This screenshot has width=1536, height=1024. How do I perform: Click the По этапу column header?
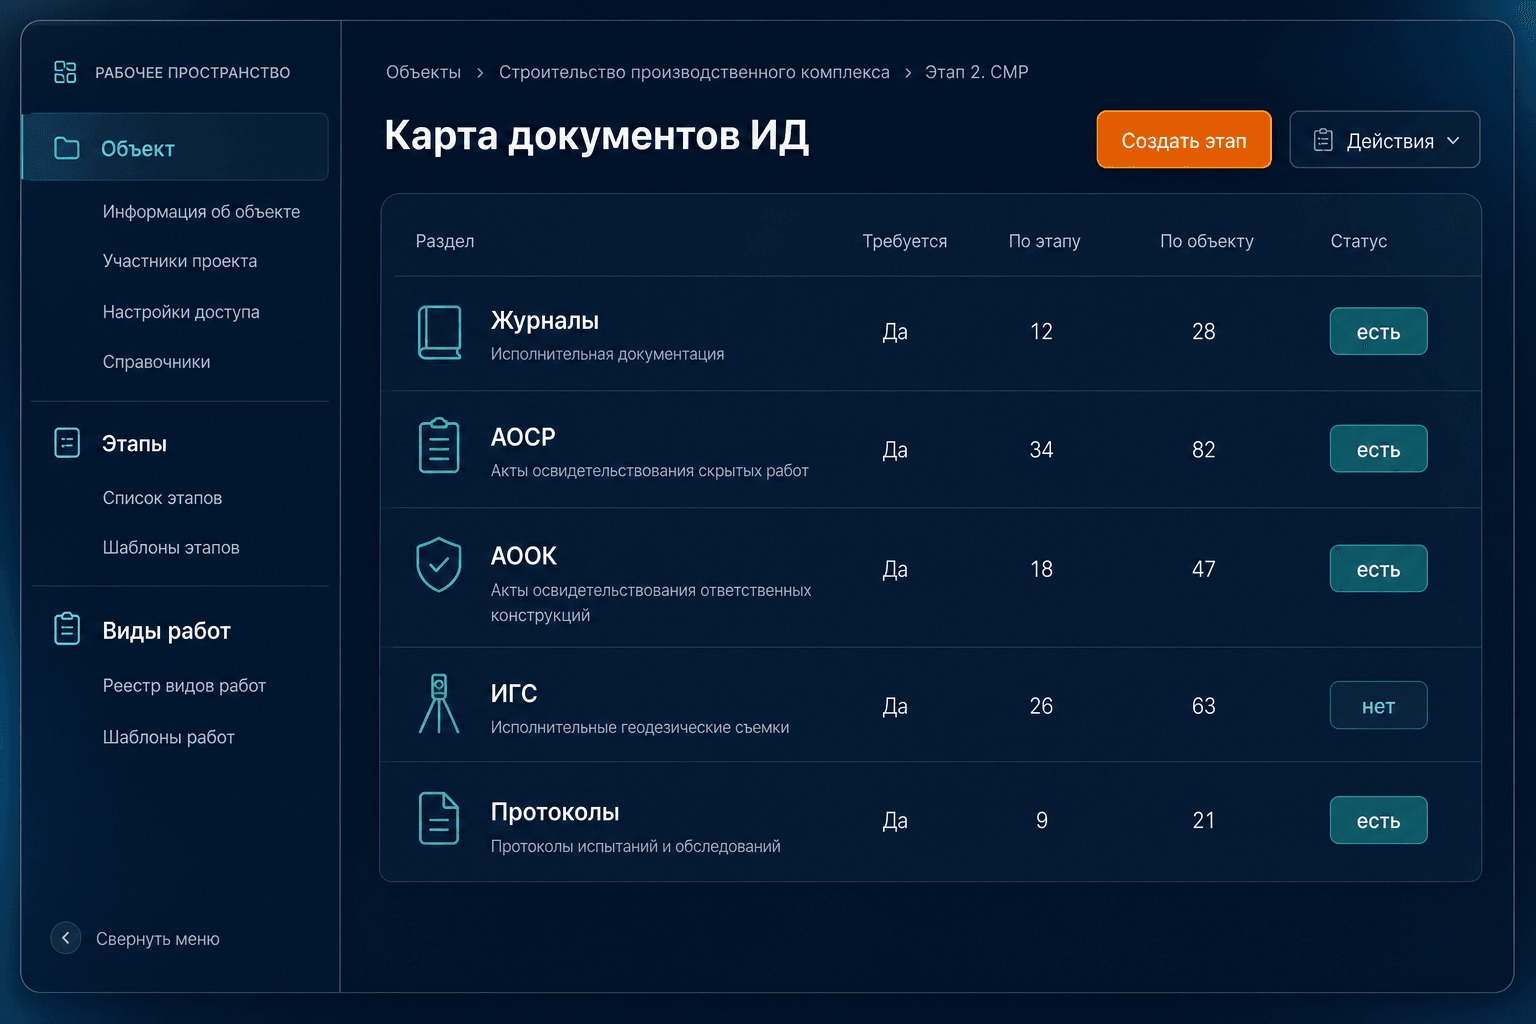point(1044,241)
